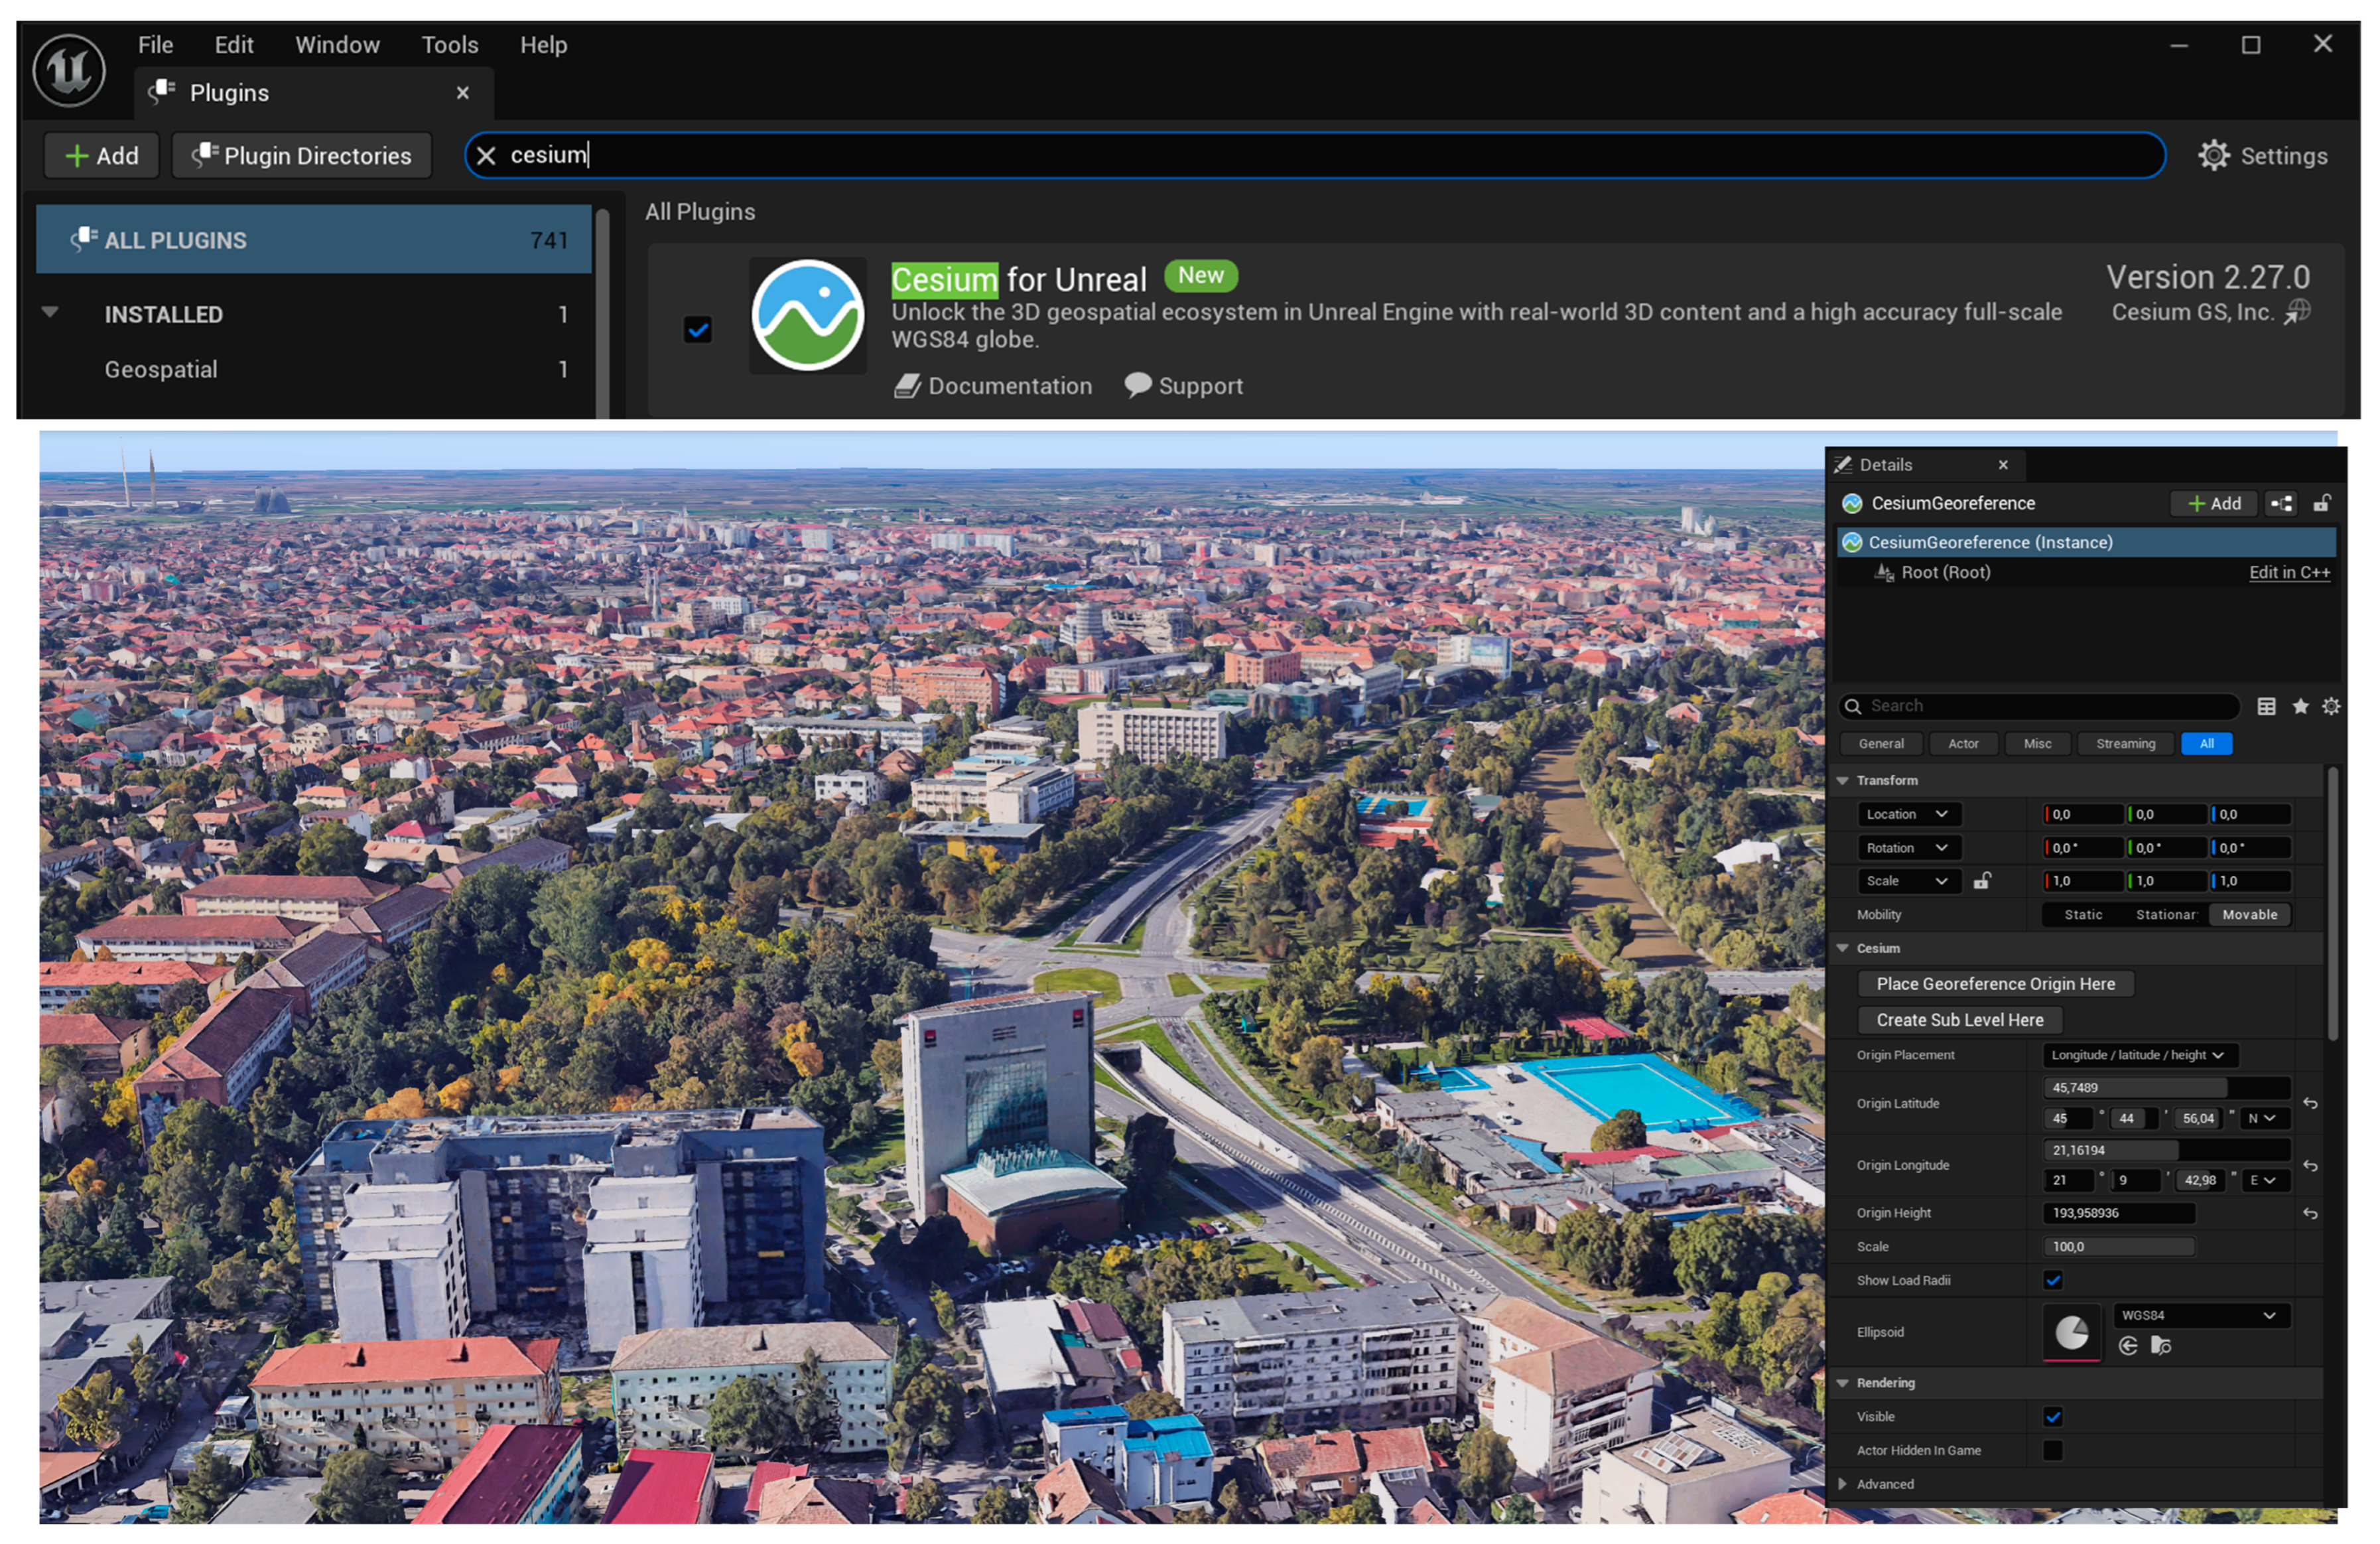Click the Blueprint/Add Script icon beside Add in Details

click(x=2281, y=503)
